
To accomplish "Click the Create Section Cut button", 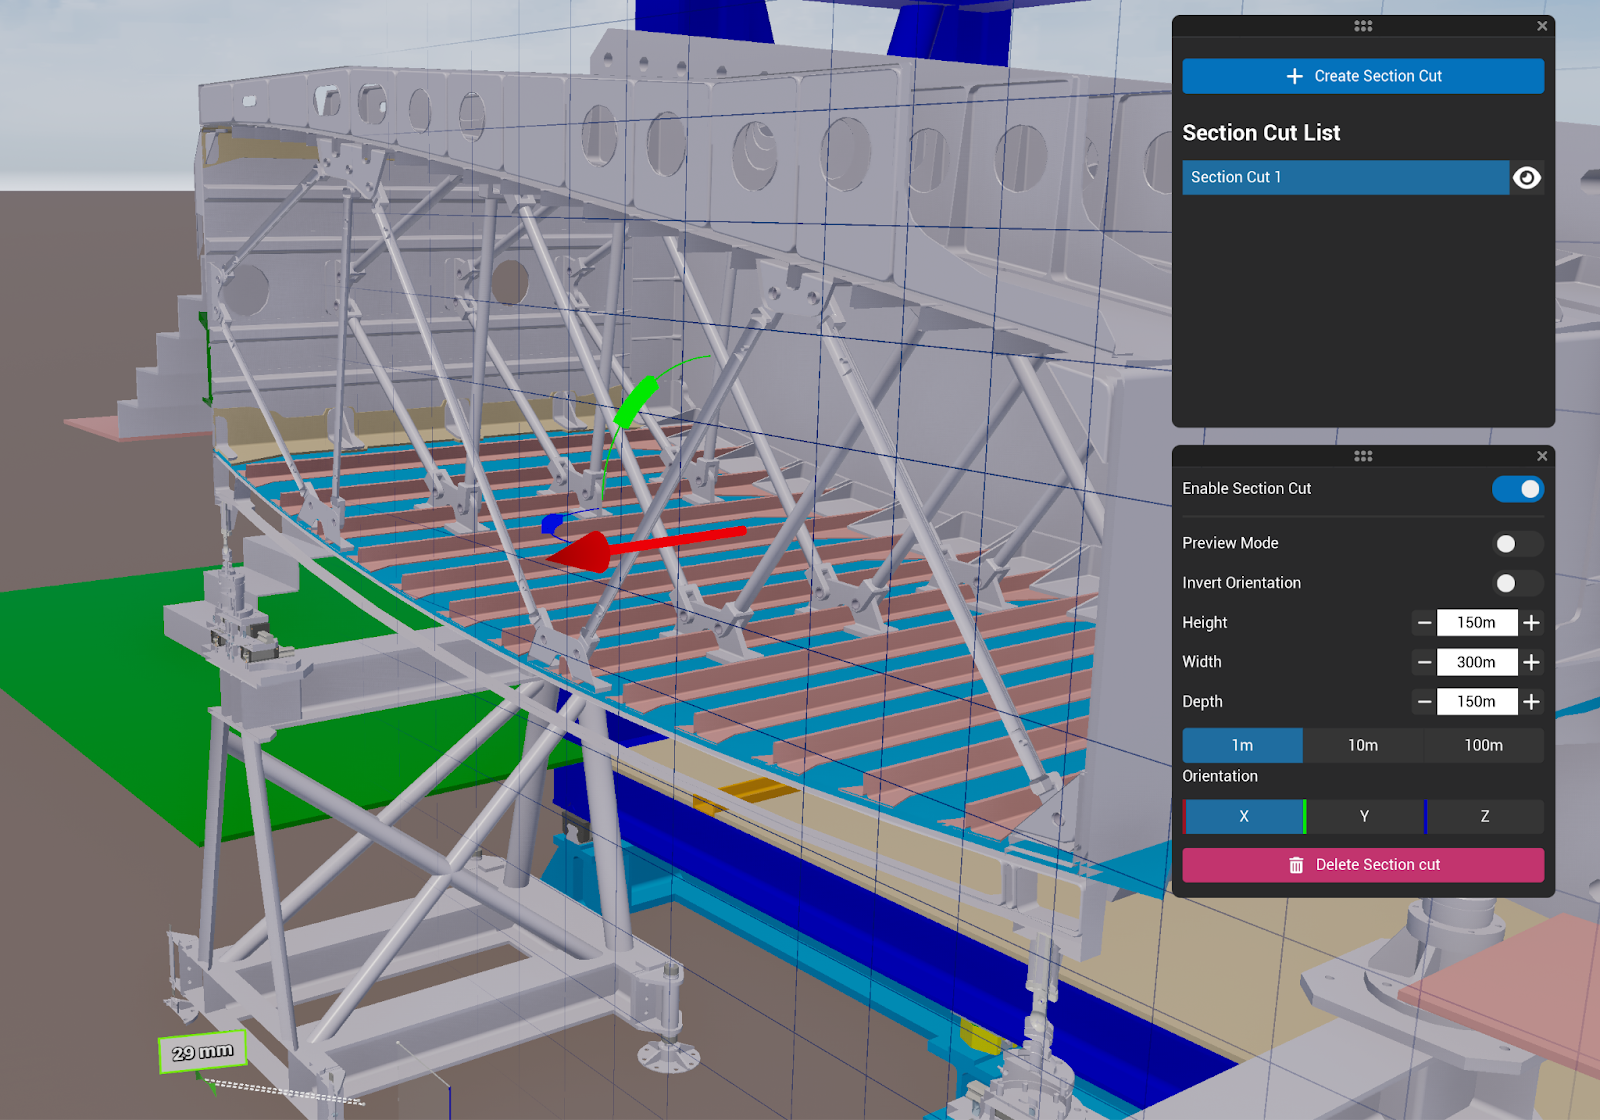I will pos(1362,76).
